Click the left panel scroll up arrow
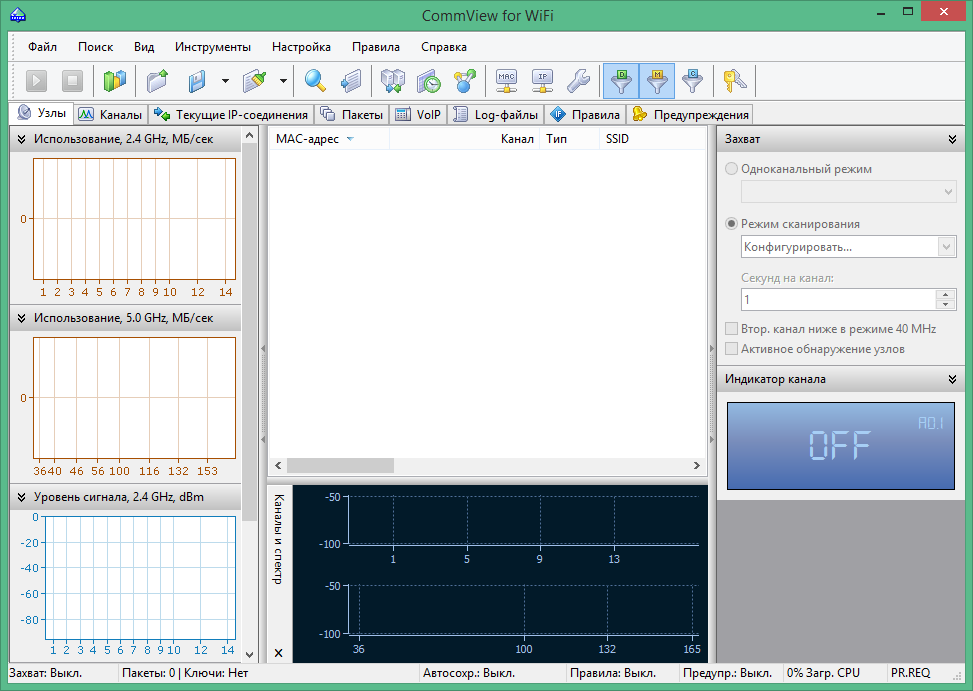Image resolution: width=973 pixels, height=691 pixels. 249,135
